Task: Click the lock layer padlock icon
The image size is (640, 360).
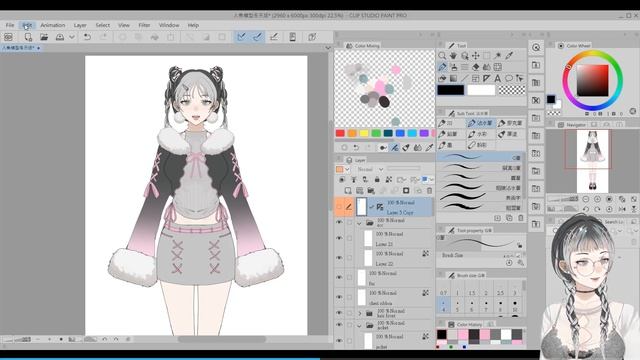Action: (377, 179)
